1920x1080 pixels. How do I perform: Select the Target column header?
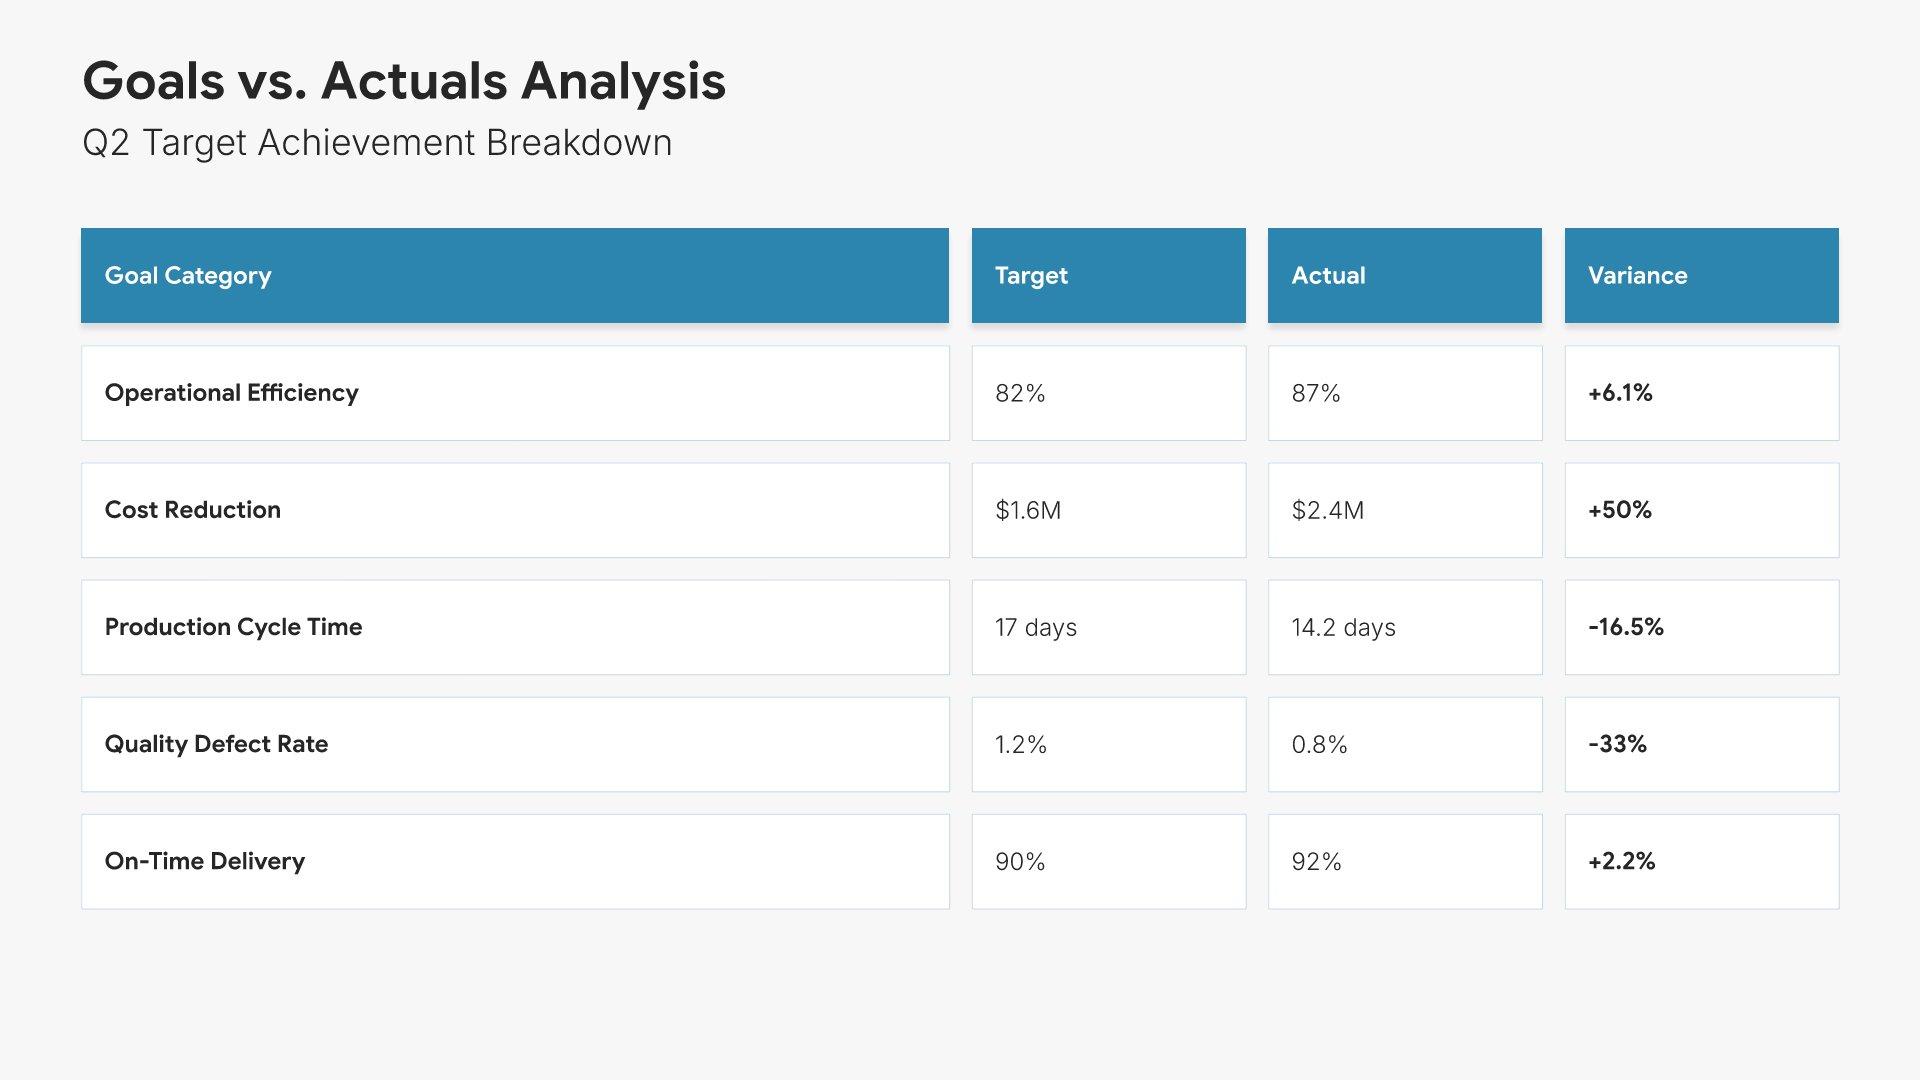pyautogui.click(x=1031, y=276)
